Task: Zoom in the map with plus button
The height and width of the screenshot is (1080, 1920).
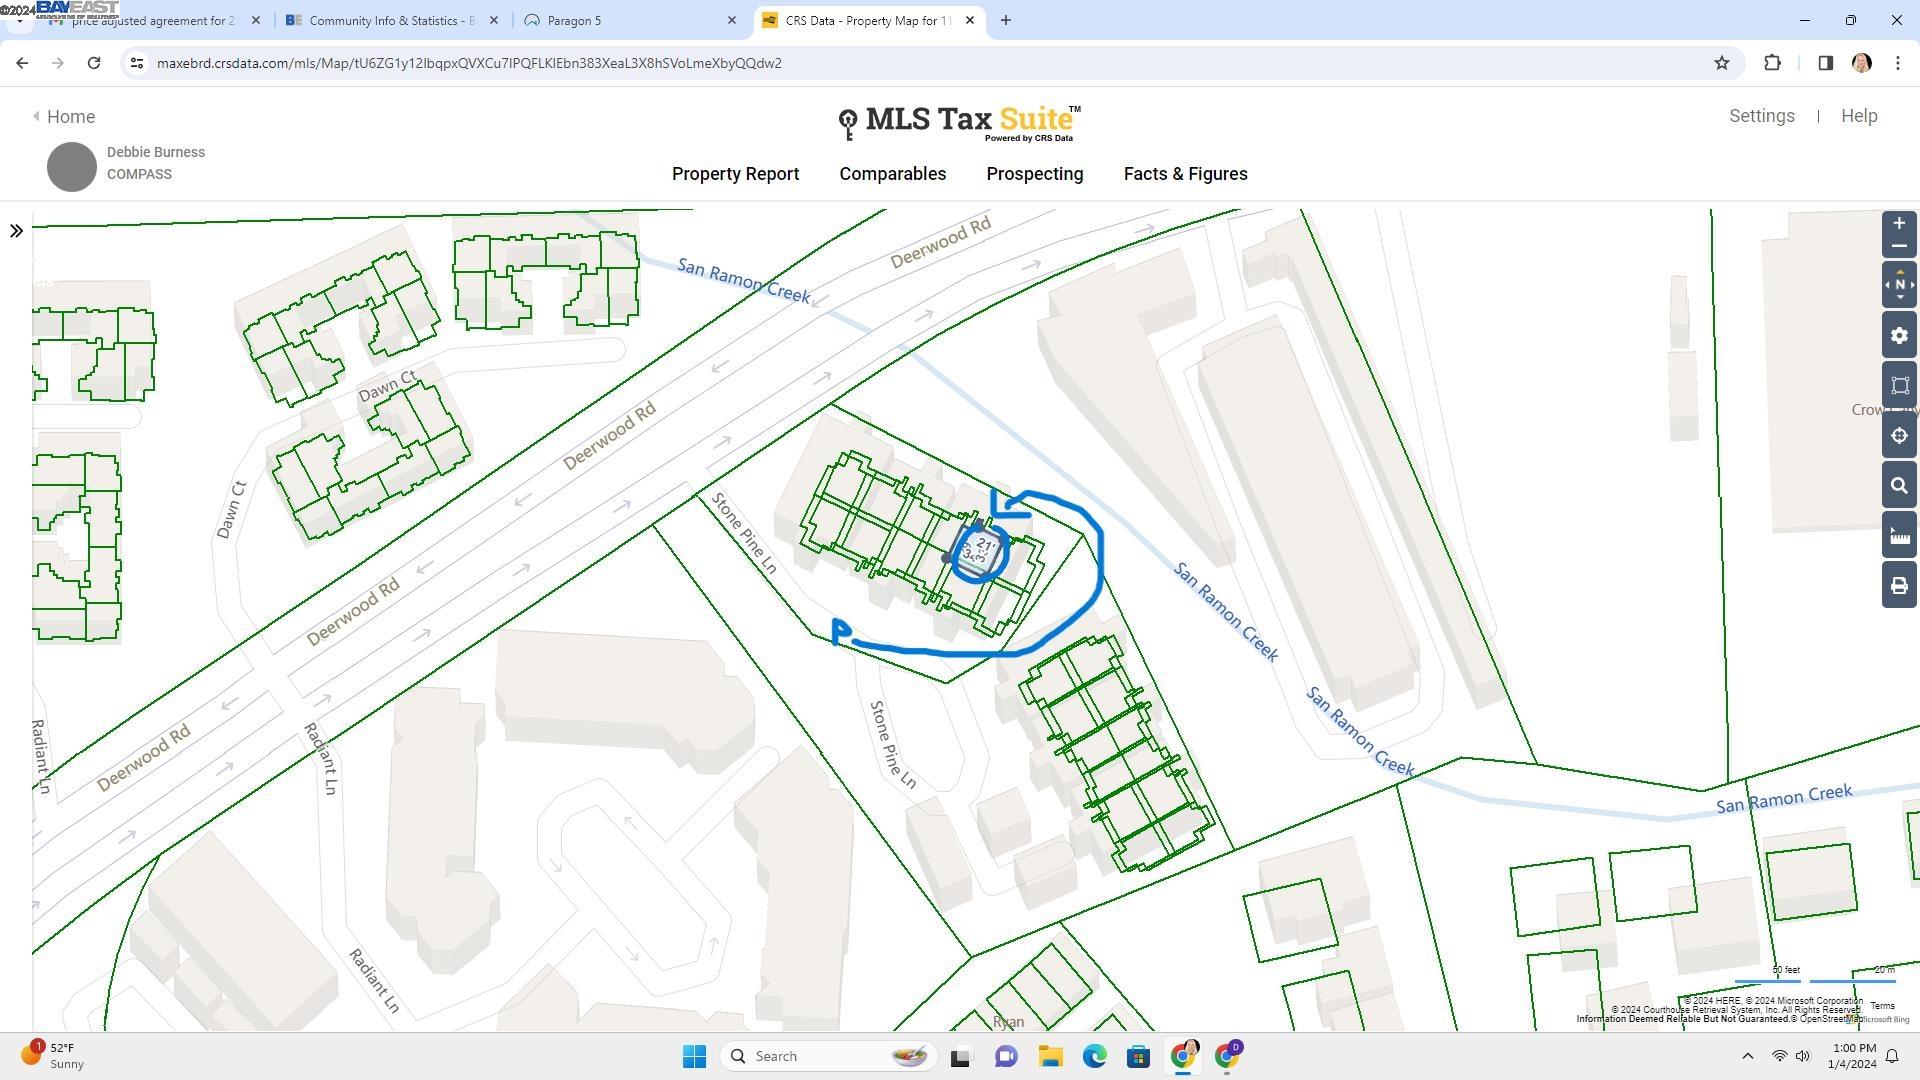Action: click(x=1899, y=224)
